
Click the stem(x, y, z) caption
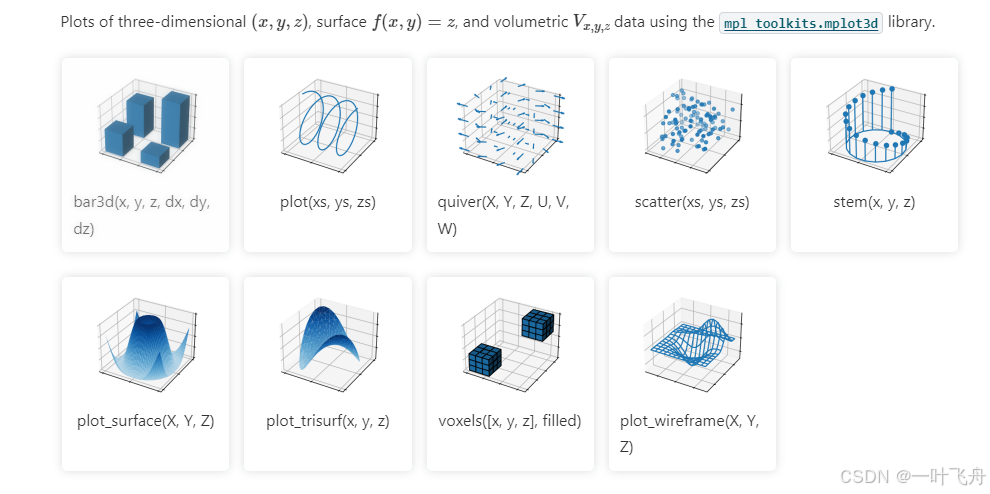[x=874, y=203]
